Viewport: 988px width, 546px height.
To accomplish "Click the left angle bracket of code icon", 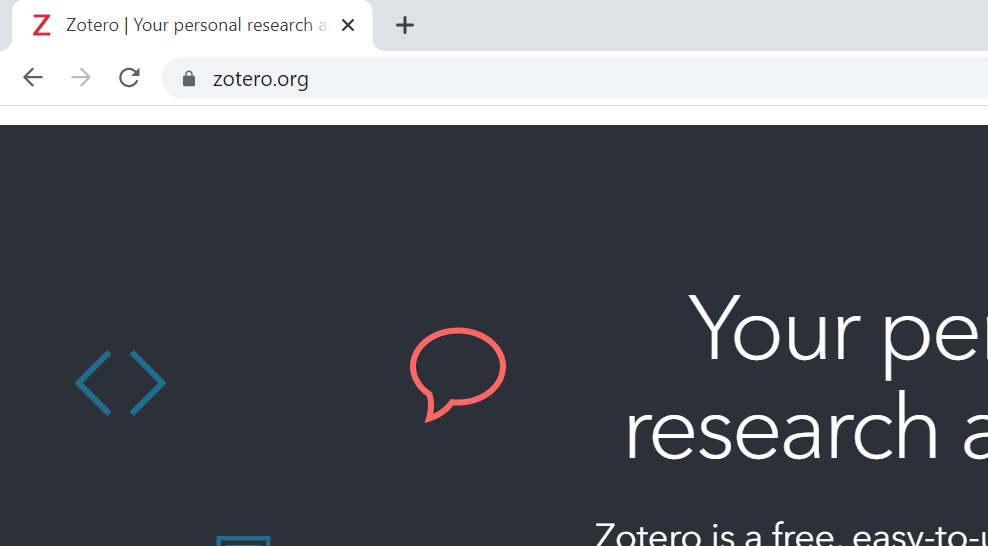I will [x=94, y=383].
